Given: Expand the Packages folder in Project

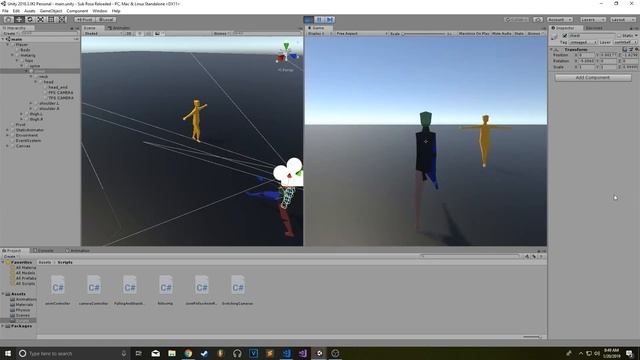Looking at the screenshot, I should point(3,326).
